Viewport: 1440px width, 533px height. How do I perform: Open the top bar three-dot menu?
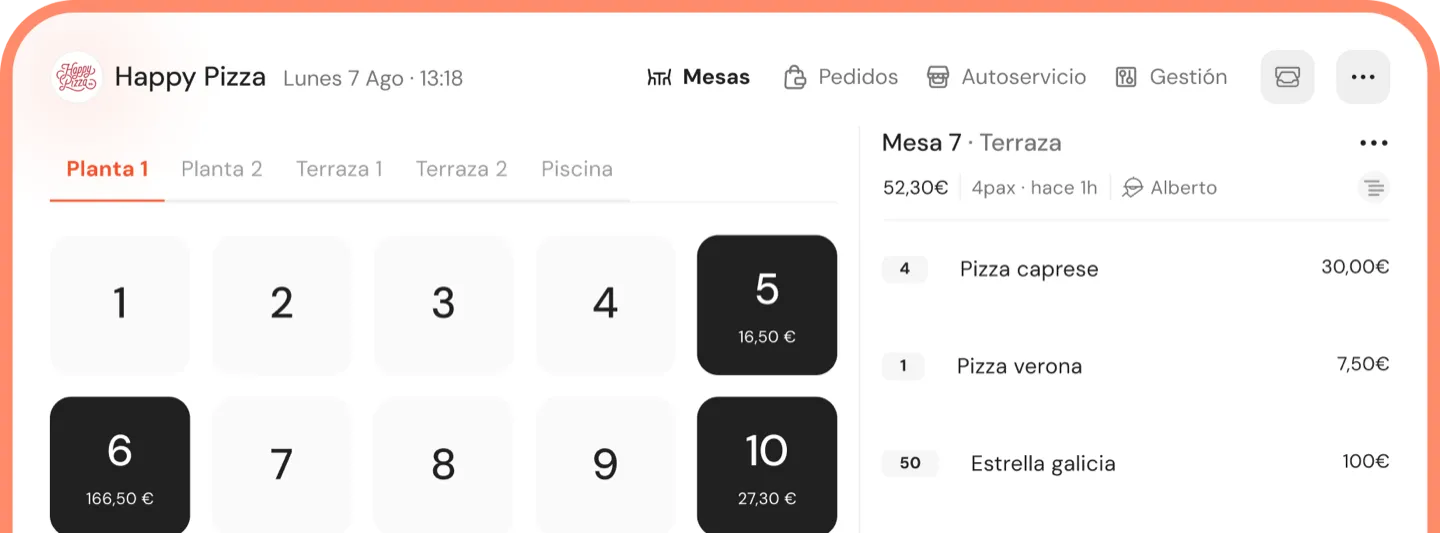[1363, 77]
